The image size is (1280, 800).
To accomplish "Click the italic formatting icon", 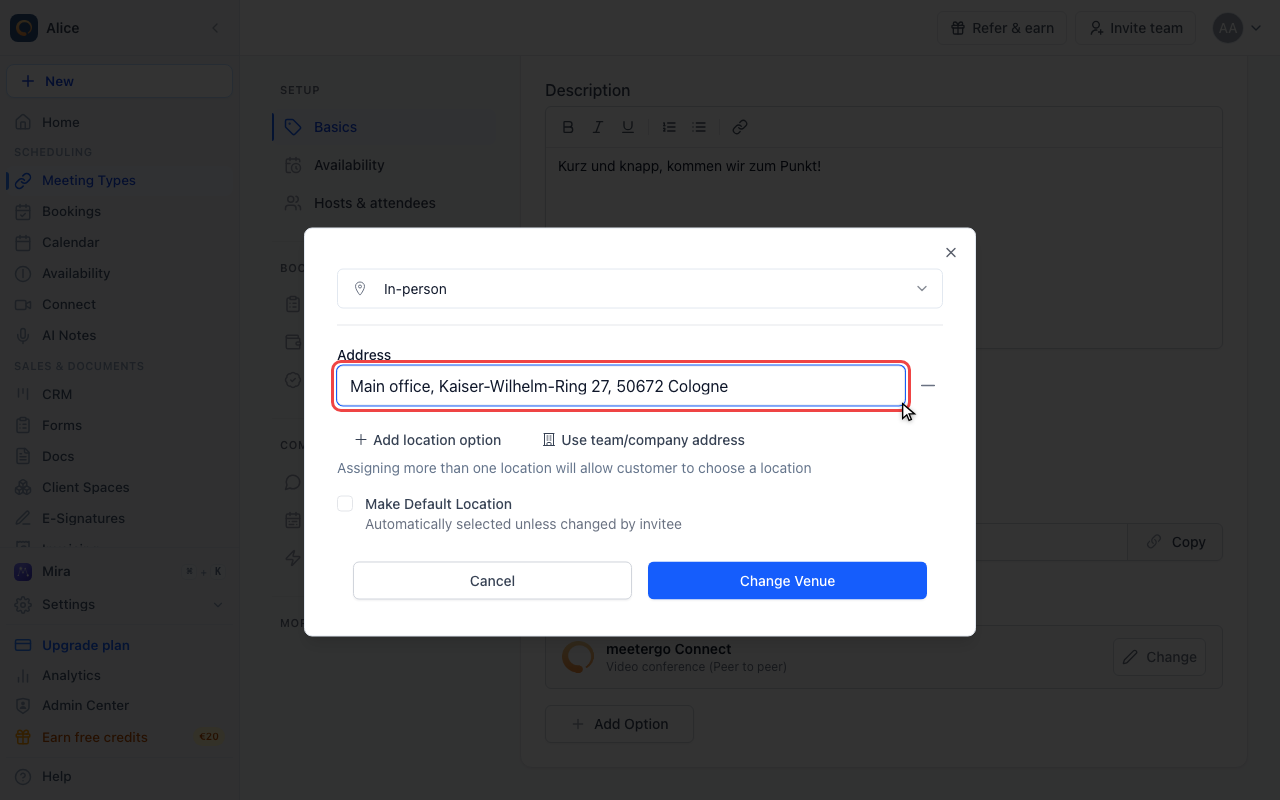I will [x=598, y=127].
